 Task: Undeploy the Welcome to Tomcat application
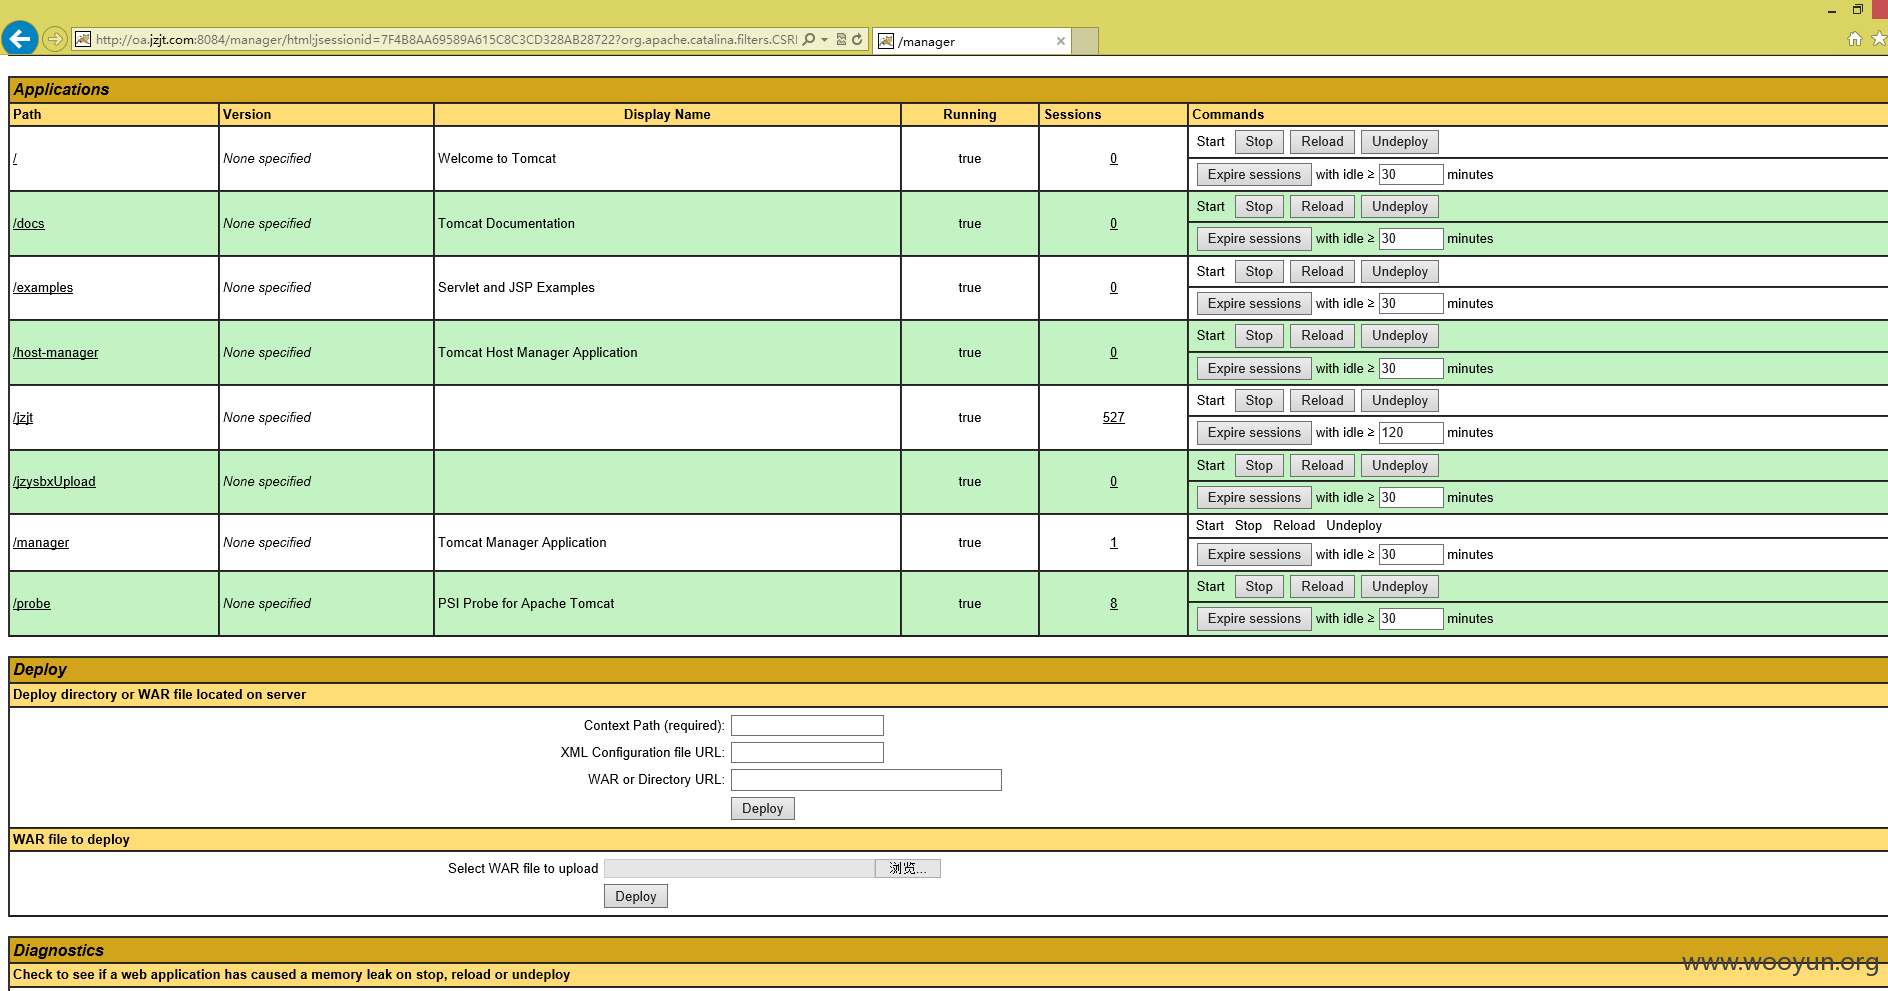pos(1400,142)
